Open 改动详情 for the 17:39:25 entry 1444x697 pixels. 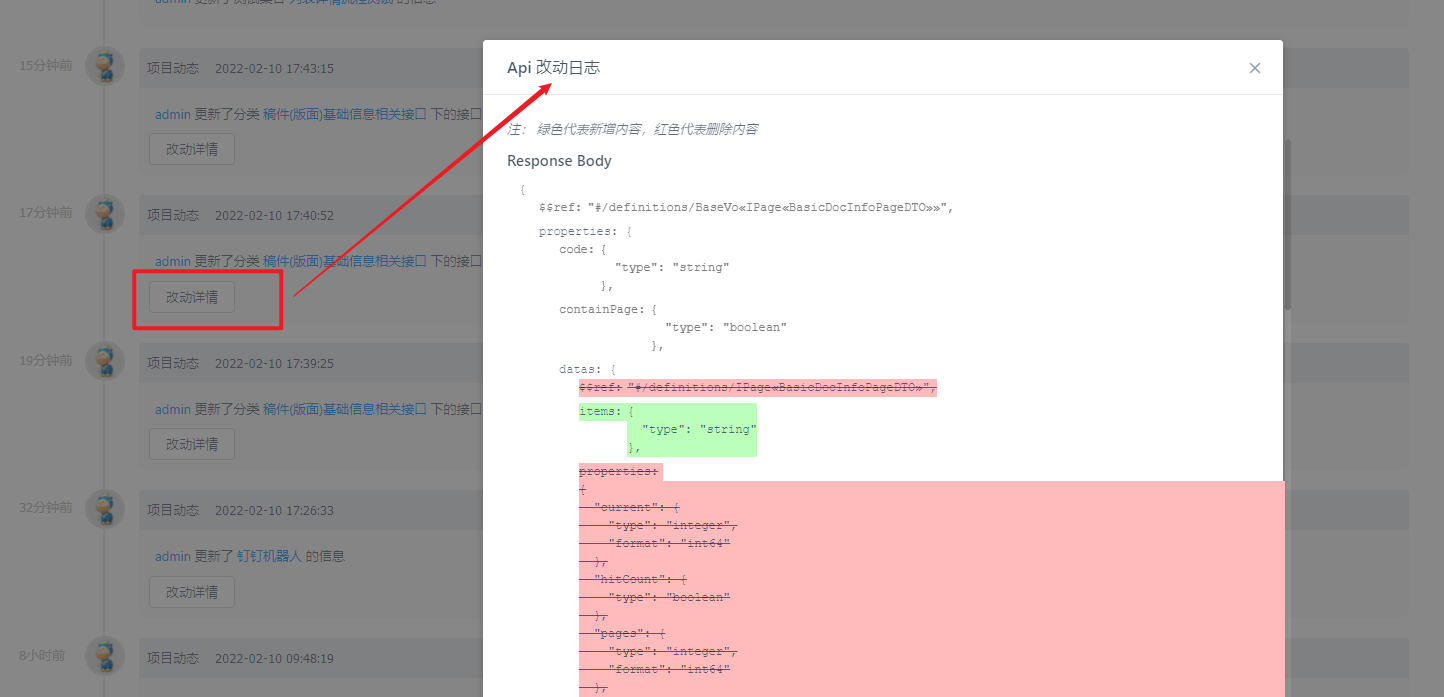pos(192,444)
